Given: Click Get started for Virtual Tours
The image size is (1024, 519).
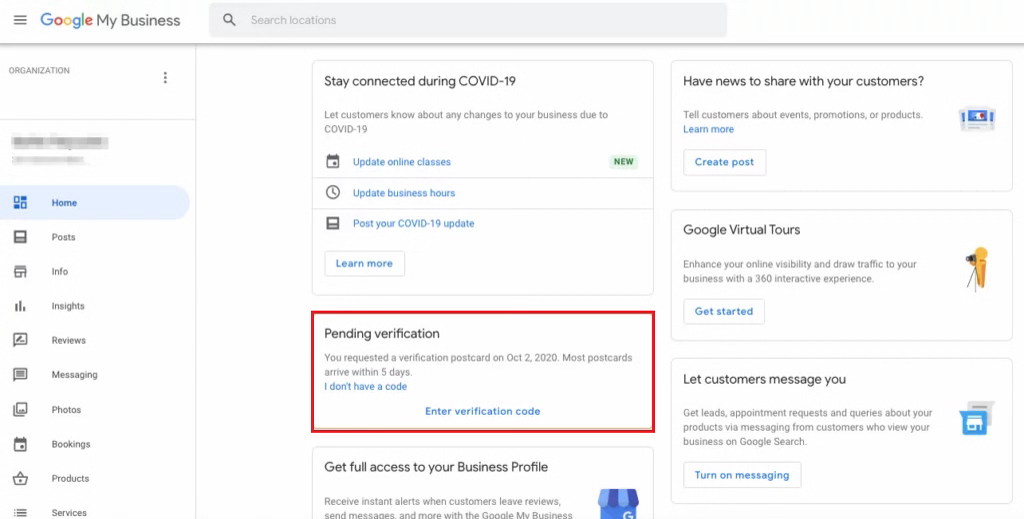Looking at the screenshot, I should point(724,311).
